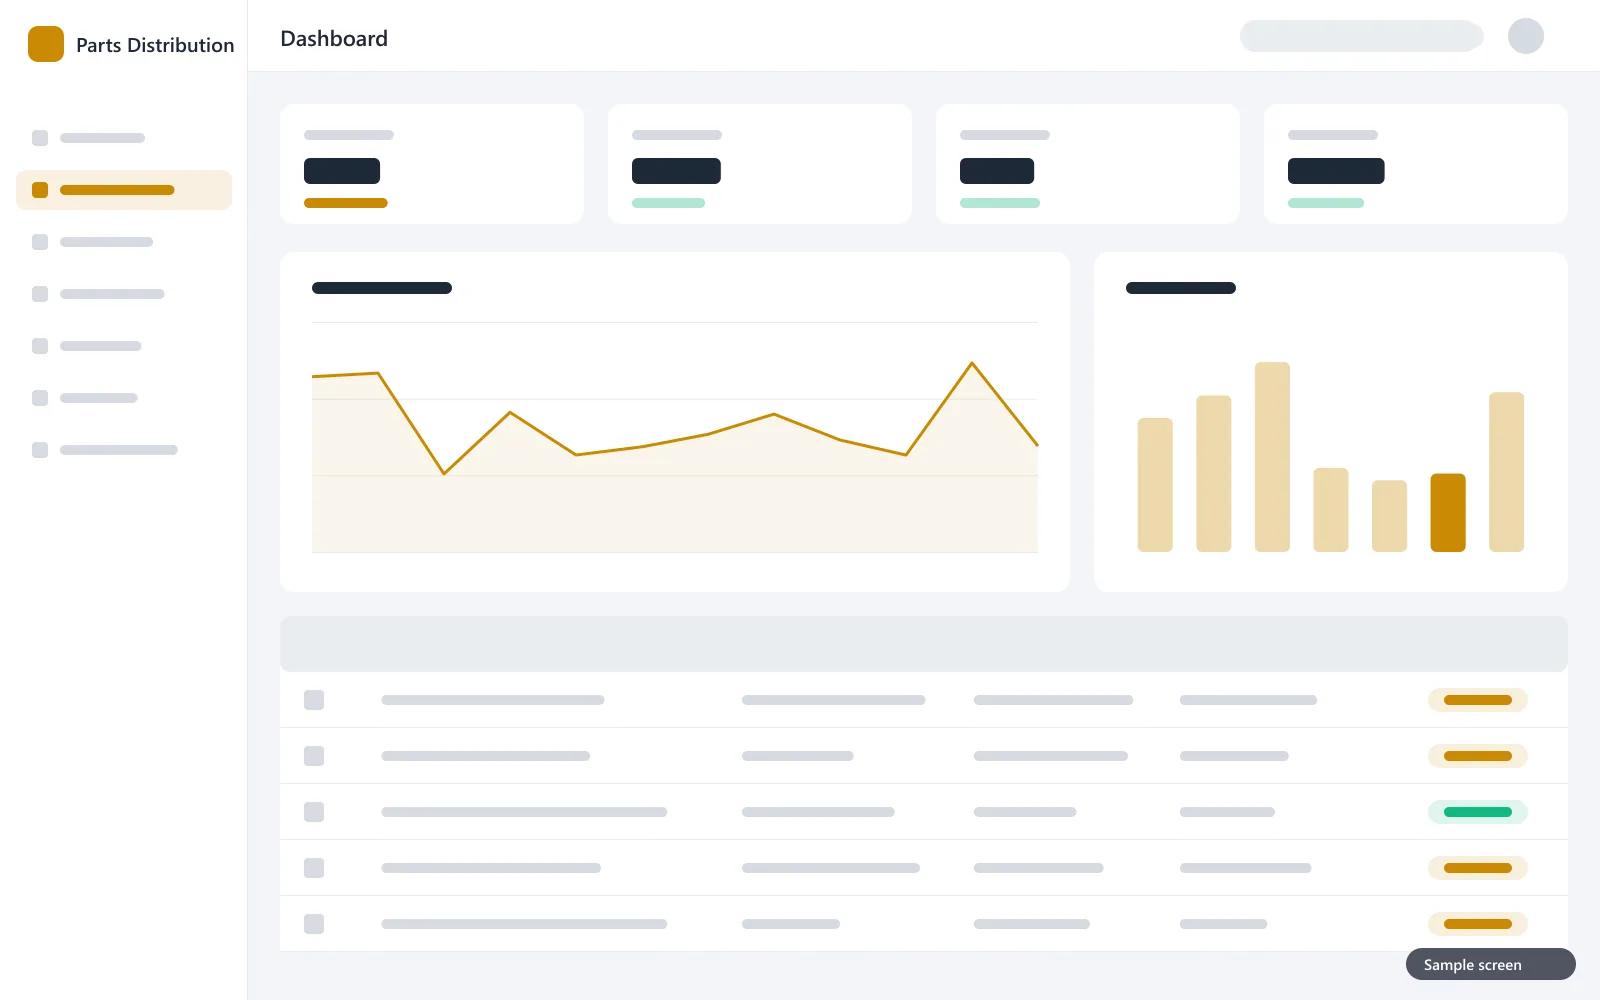Click the orange icon of the active sidebar item
The width and height of the screenshot is (1600, 1000).
(40, 190)
